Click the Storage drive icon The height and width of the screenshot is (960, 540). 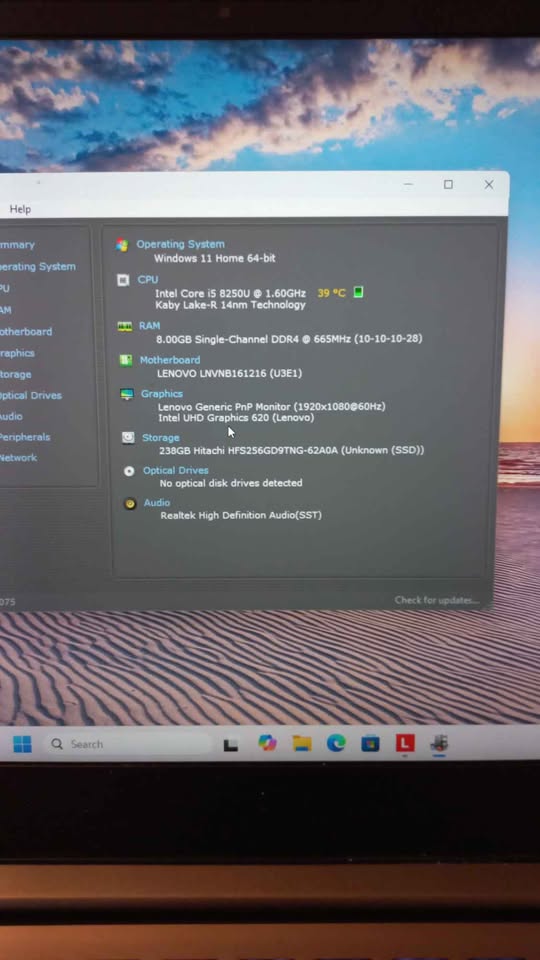pyautogui.click(x=128, y=437)
